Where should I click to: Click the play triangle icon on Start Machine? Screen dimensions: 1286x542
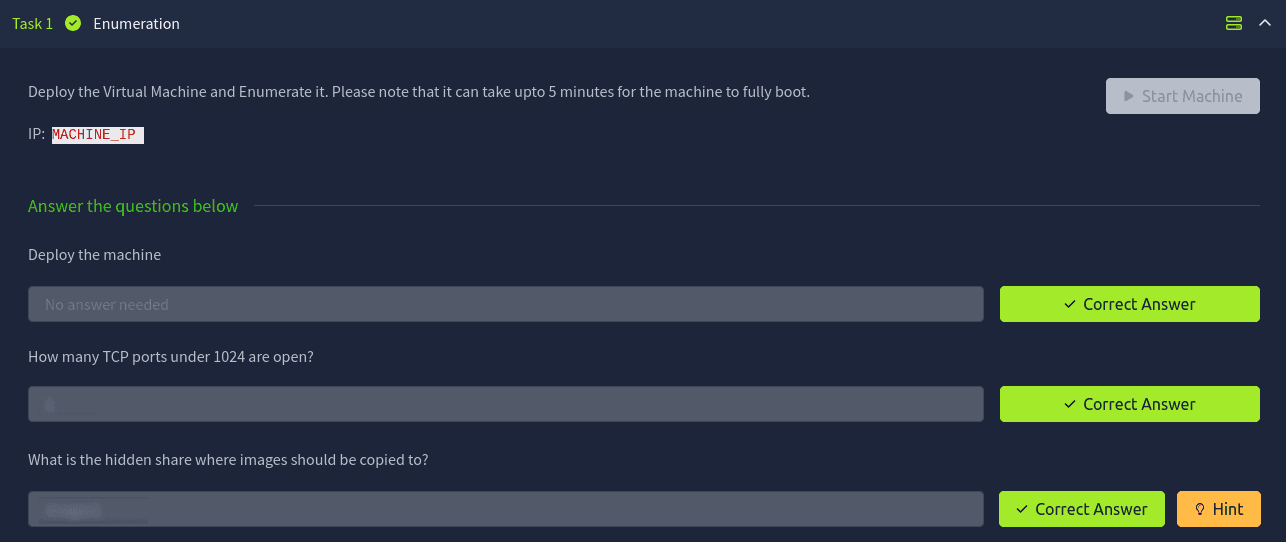point(1129,96)
